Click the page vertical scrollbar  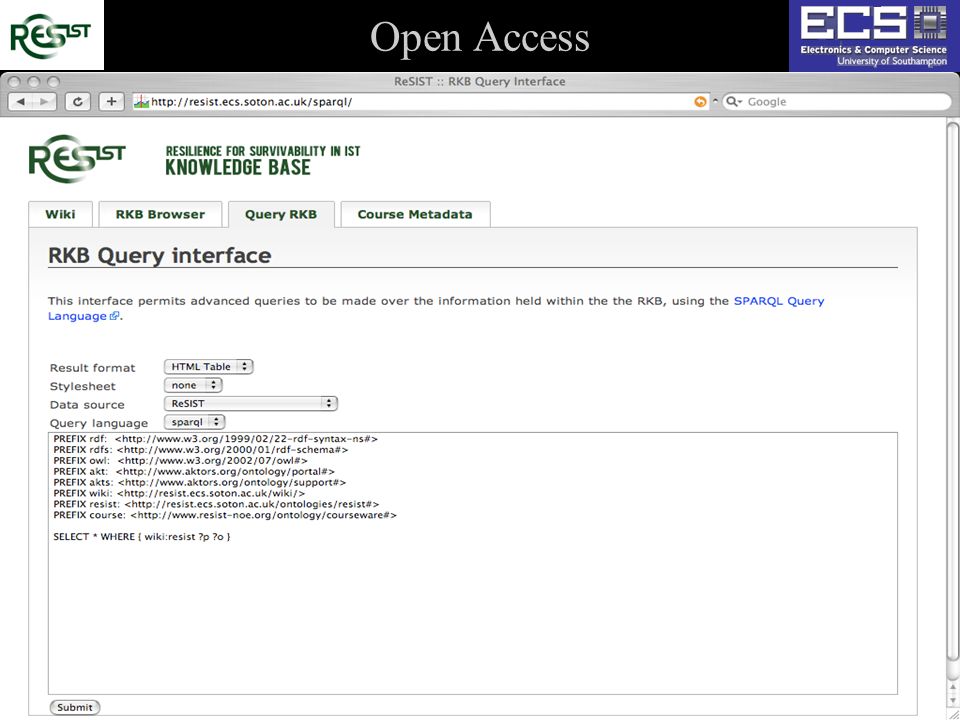click(x=952, y=392)
